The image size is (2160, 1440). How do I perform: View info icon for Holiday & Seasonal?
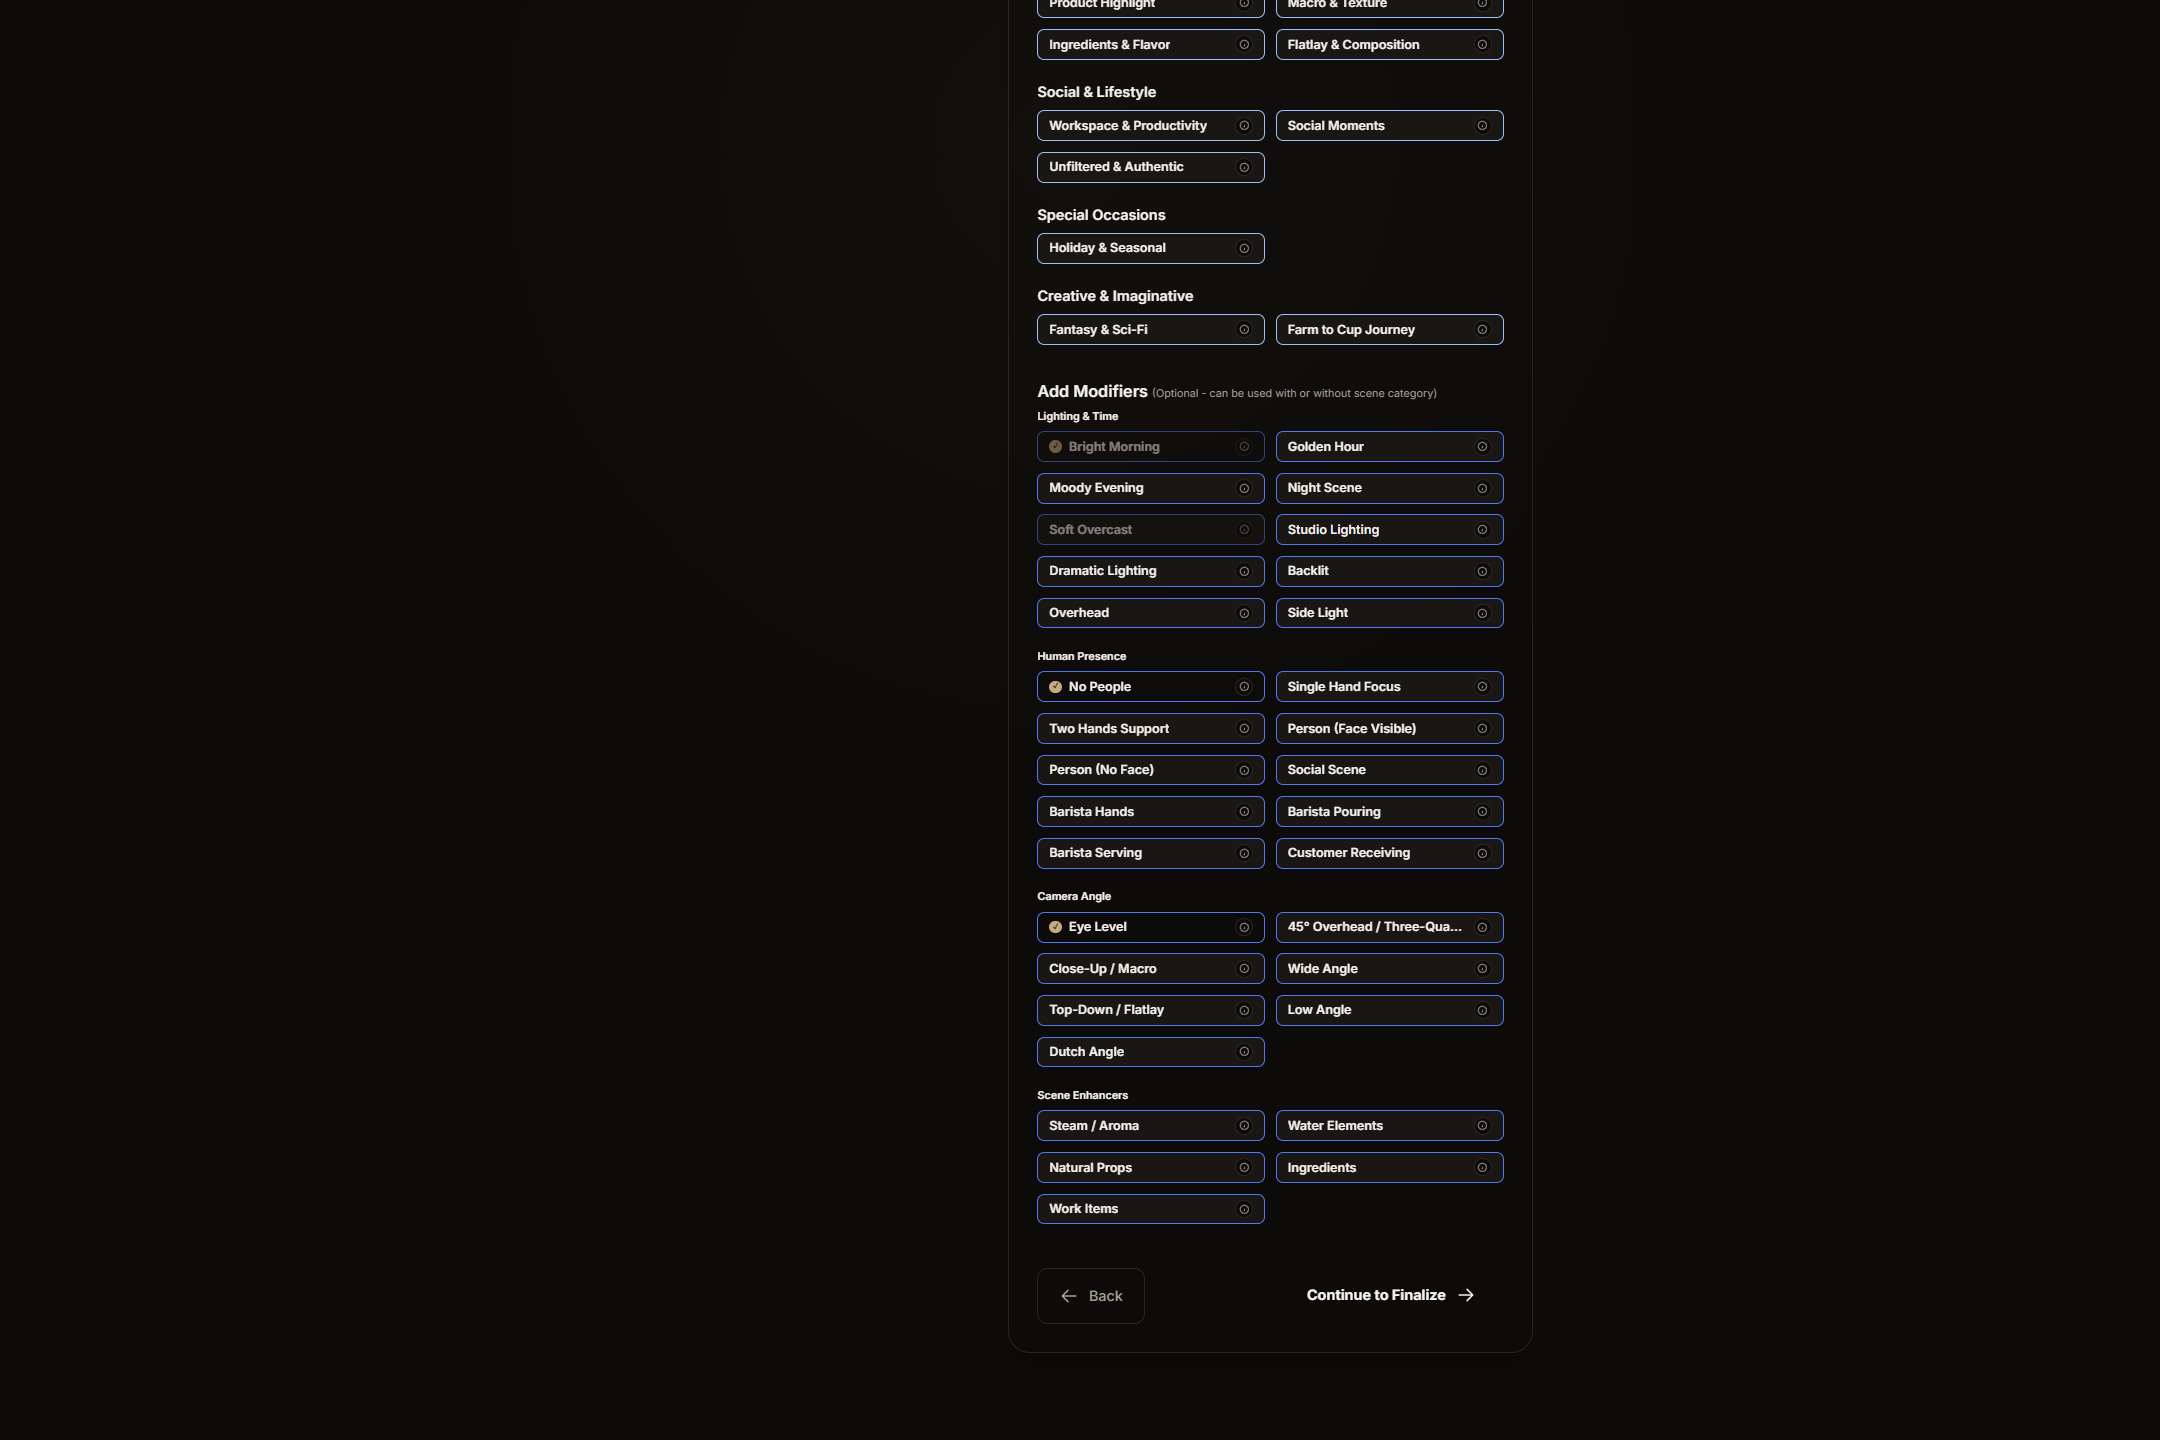(x=1243, y=248)
